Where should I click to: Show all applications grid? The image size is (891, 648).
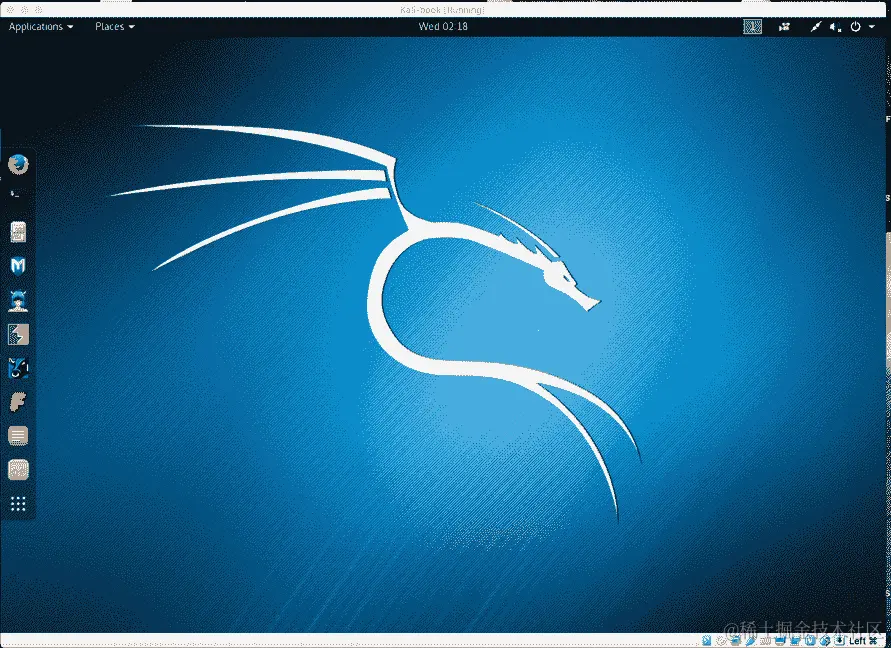click(18, 504)
